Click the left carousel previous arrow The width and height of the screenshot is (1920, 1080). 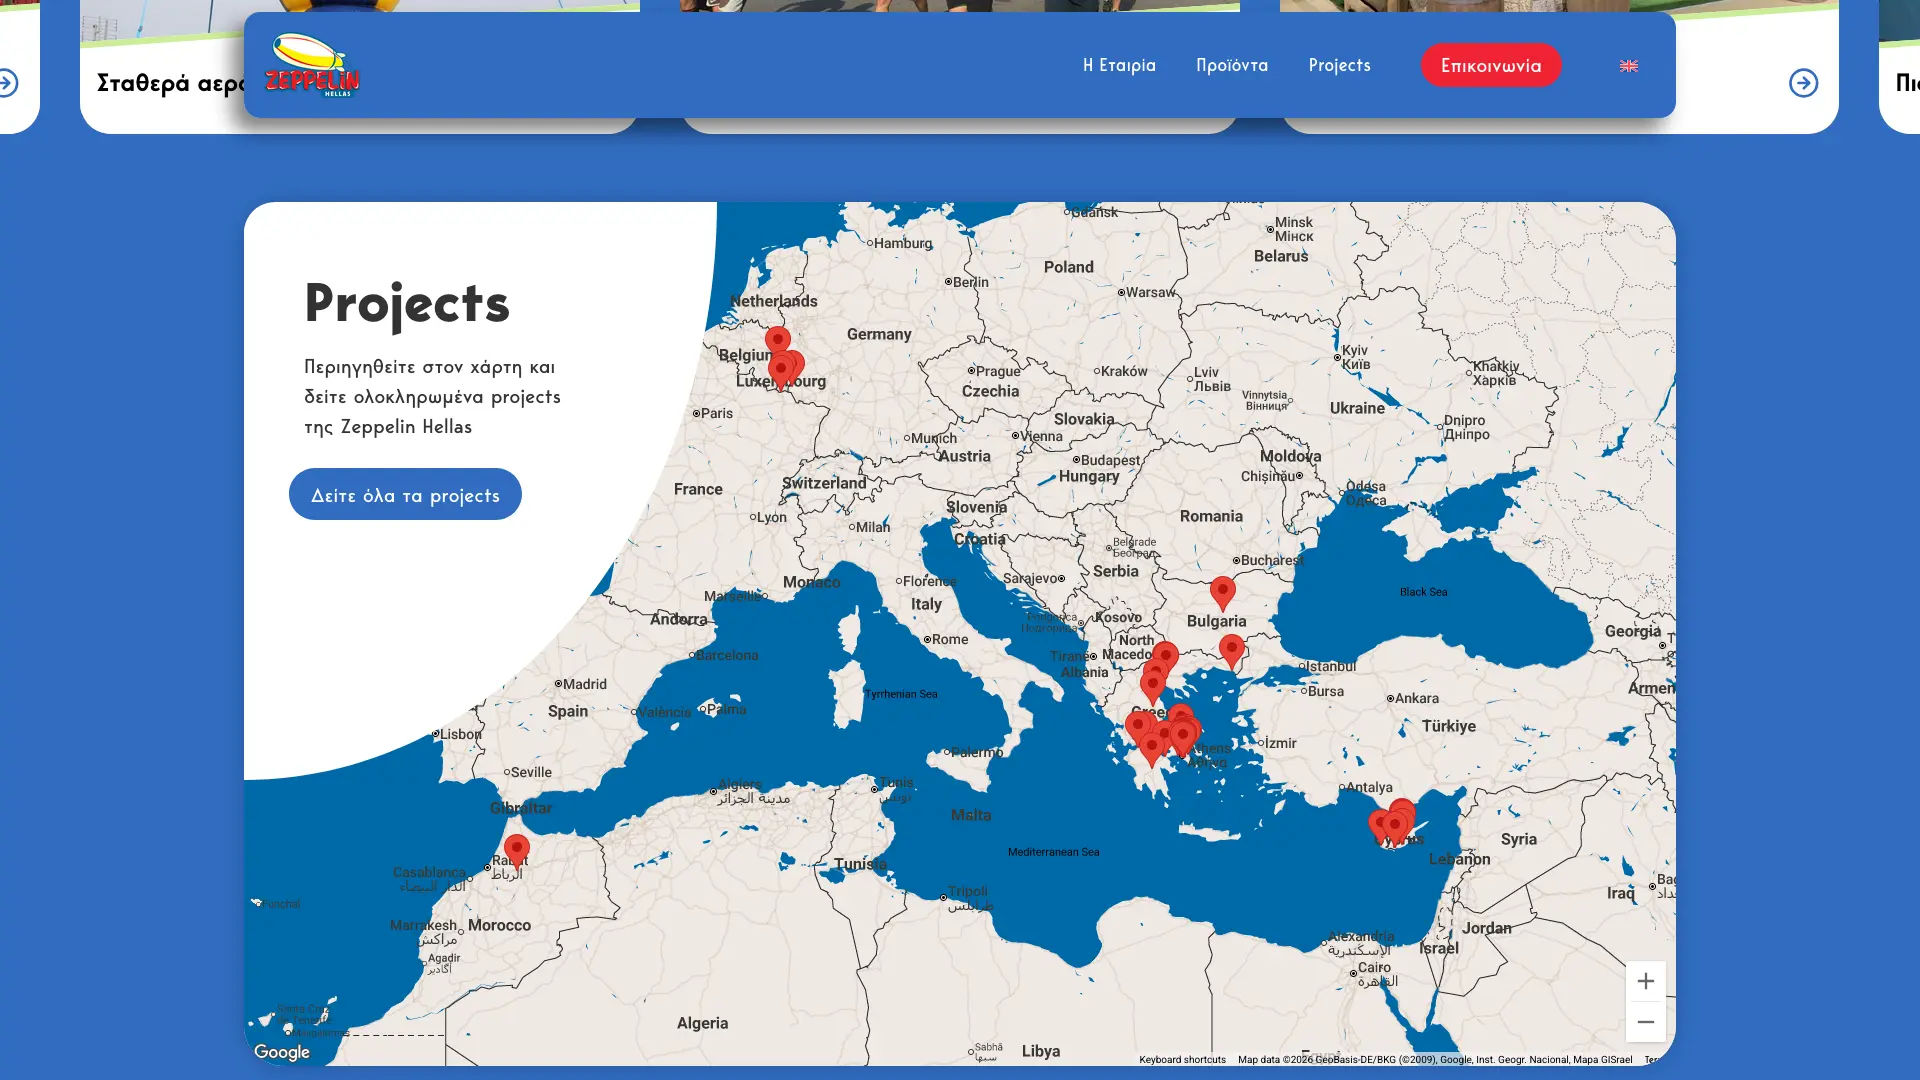[x=8, y=83]
